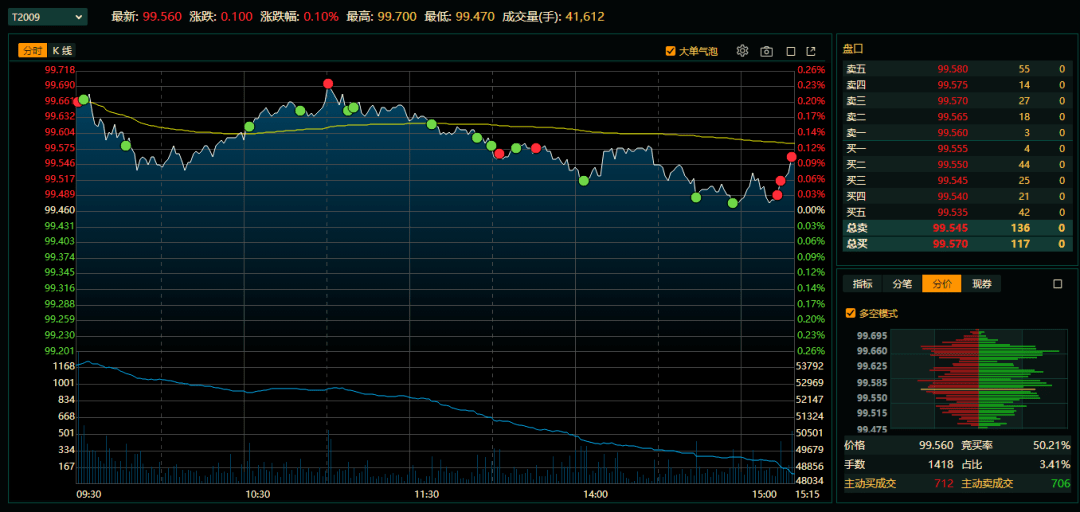Open chart settings gear icon

click(742, 51)
